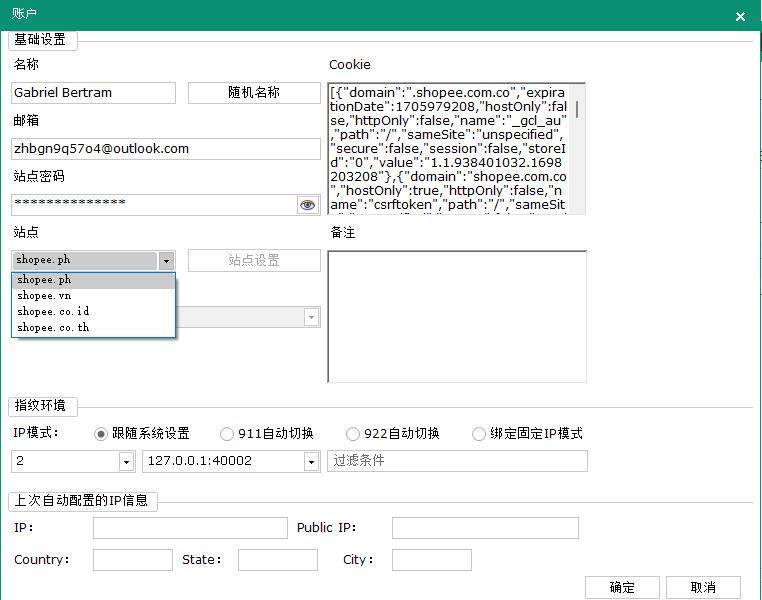762x600 pixels.
Task: Select 922自动切换 radio option
Action: pos(353,434)
